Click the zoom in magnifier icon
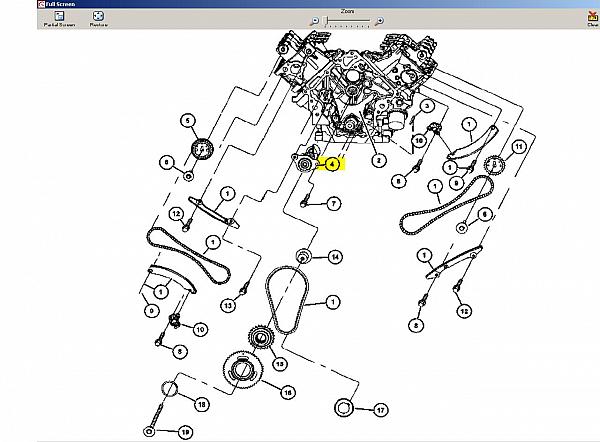This screenshot has width=600, height=442. tap(379, 21)
